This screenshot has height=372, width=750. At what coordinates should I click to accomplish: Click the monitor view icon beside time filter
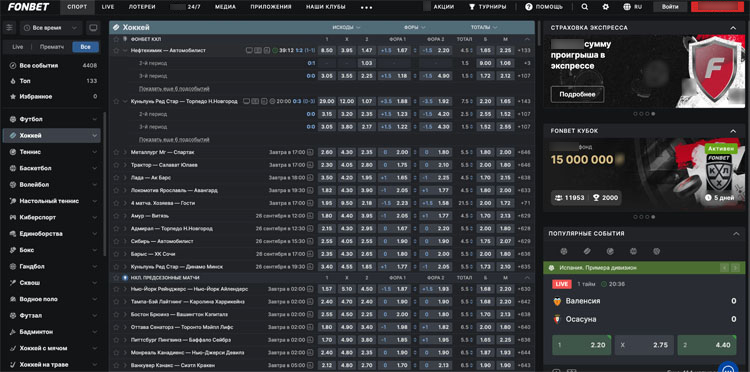[x=93, y=28]
